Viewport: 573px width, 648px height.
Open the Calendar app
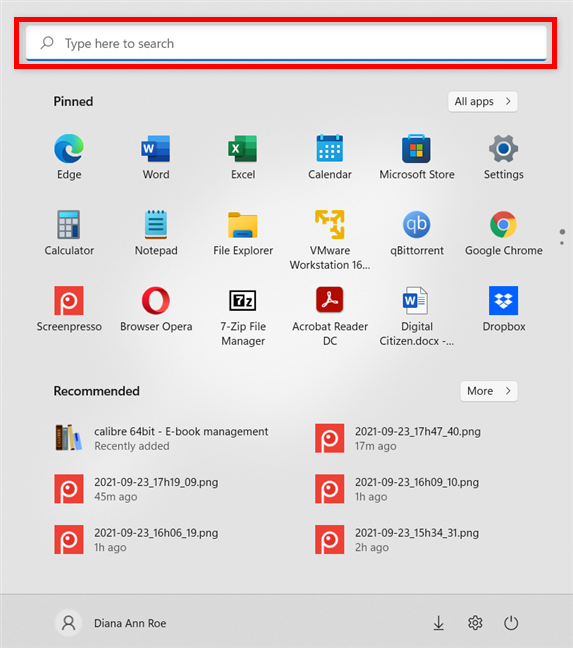(x=330, y=157)
